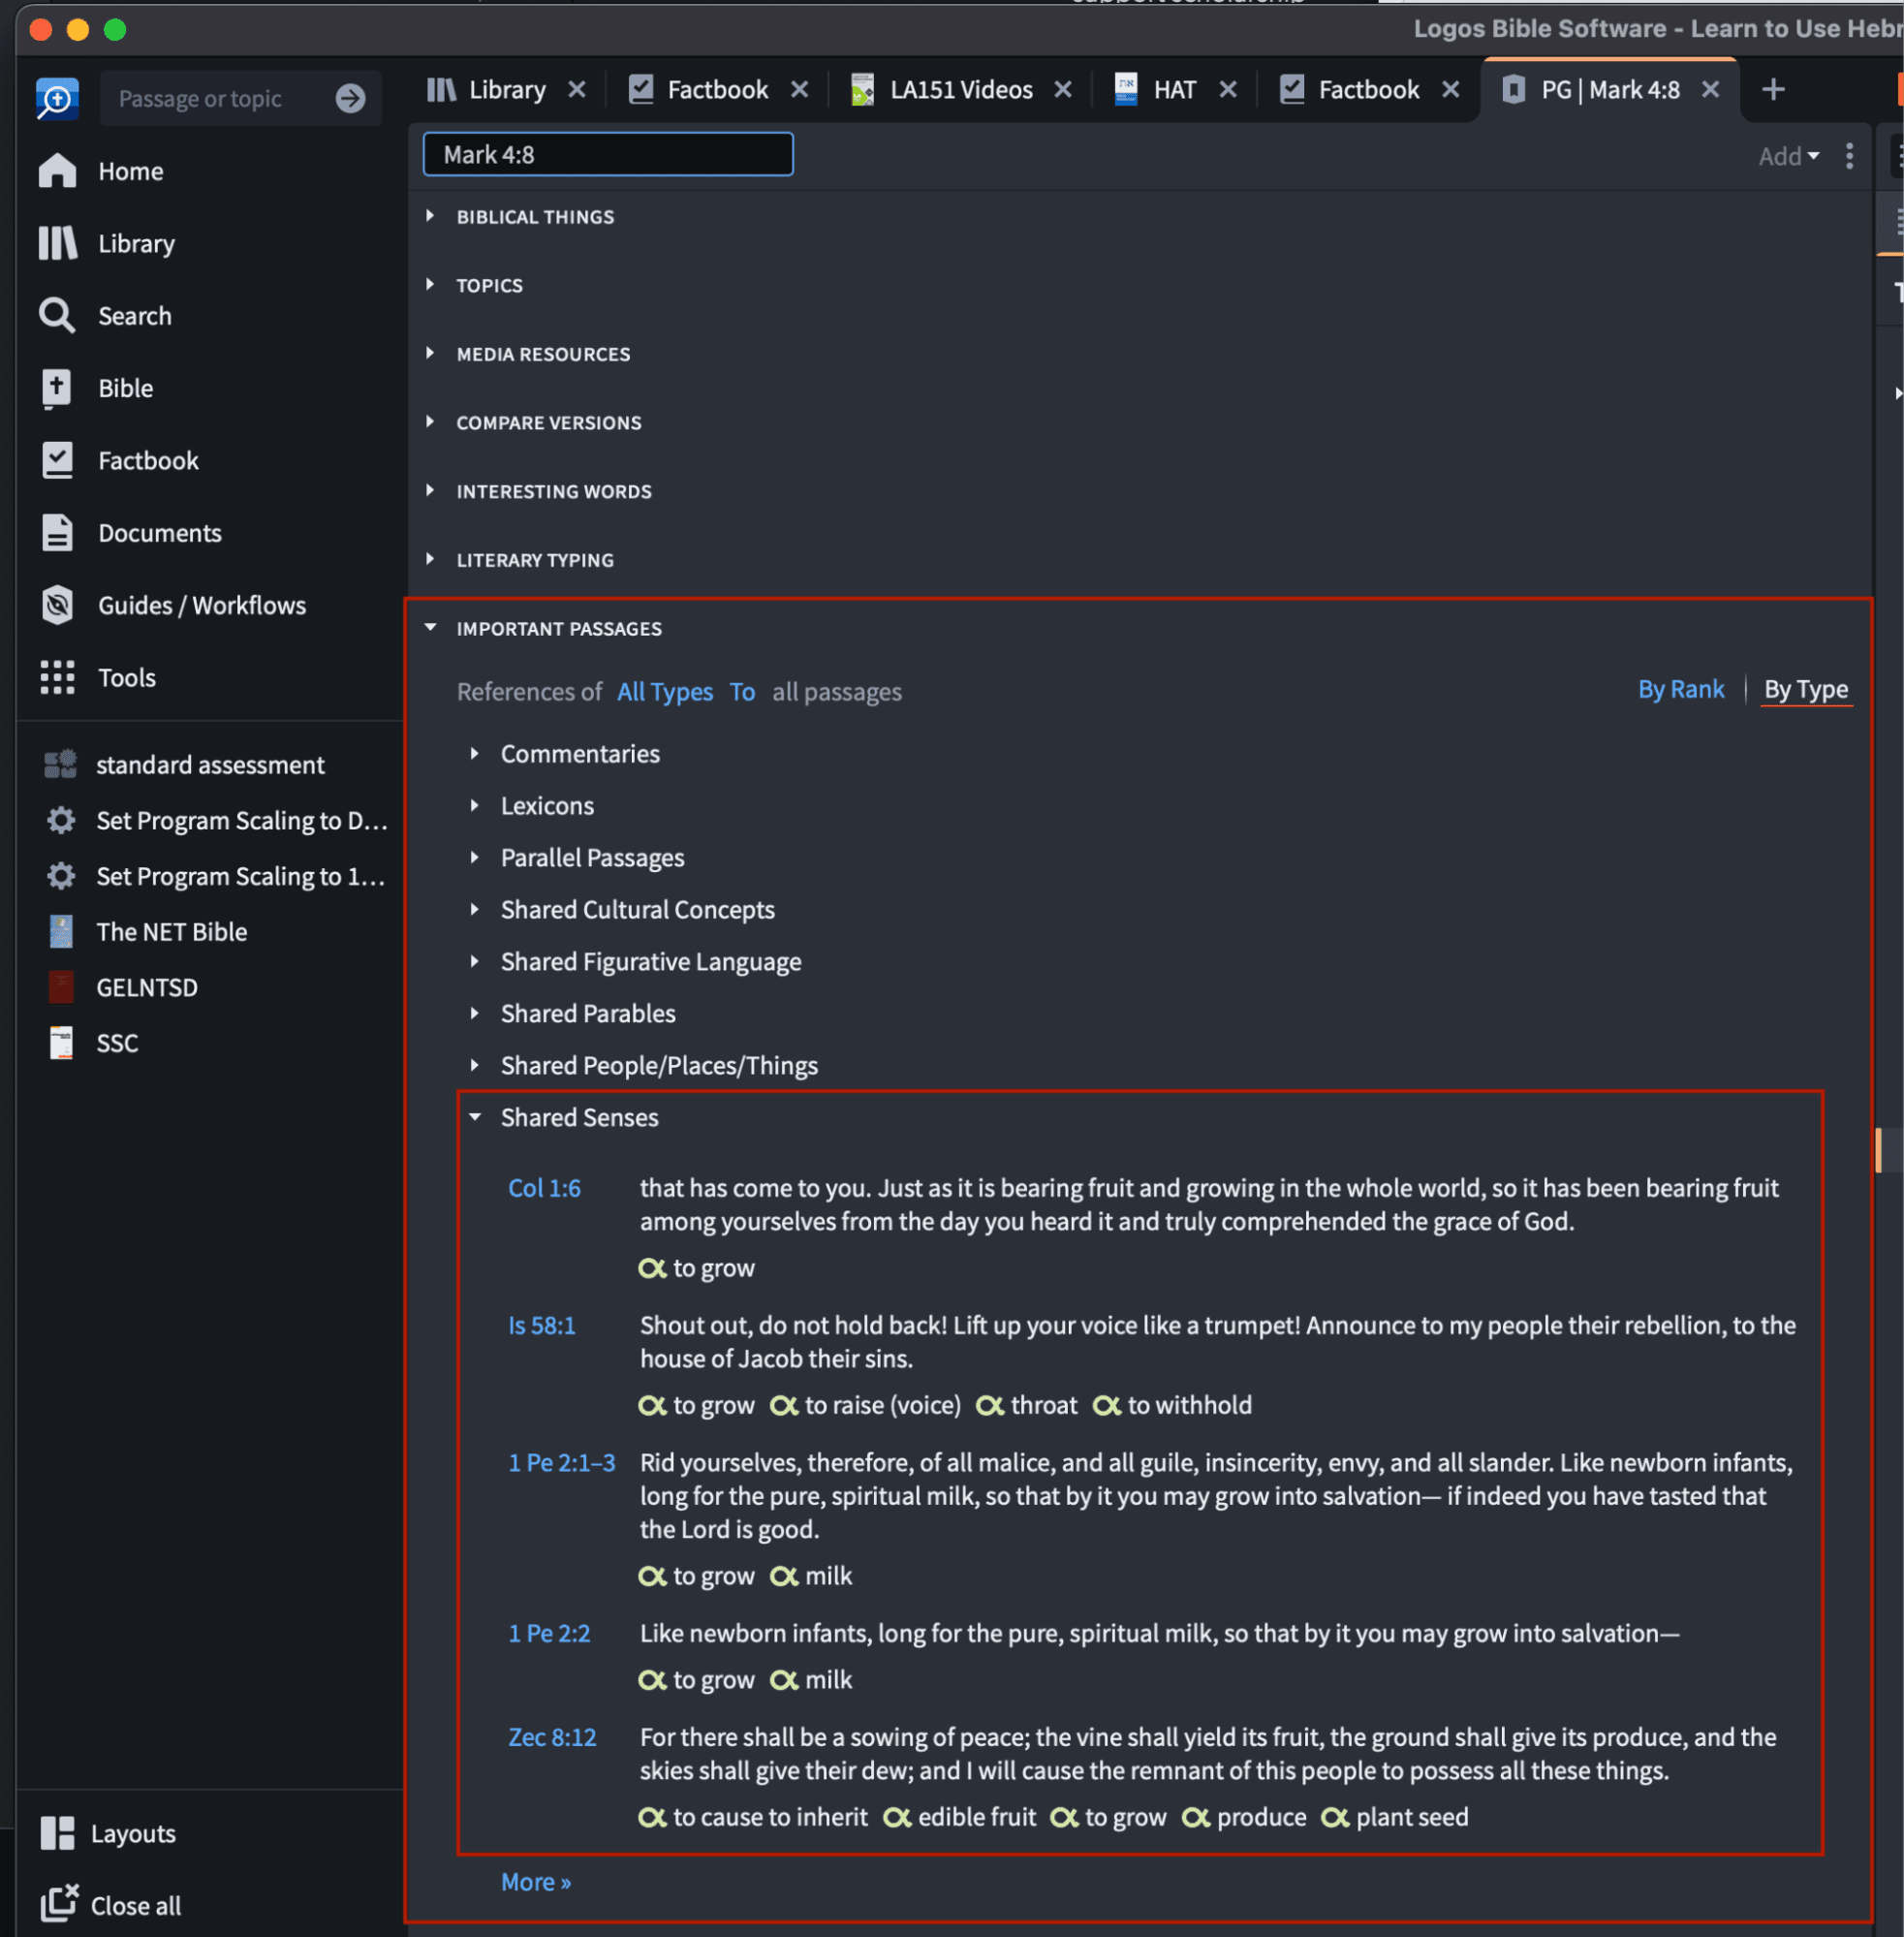
Task: Click the More link for additional passages
Action: pos(535,1881)
